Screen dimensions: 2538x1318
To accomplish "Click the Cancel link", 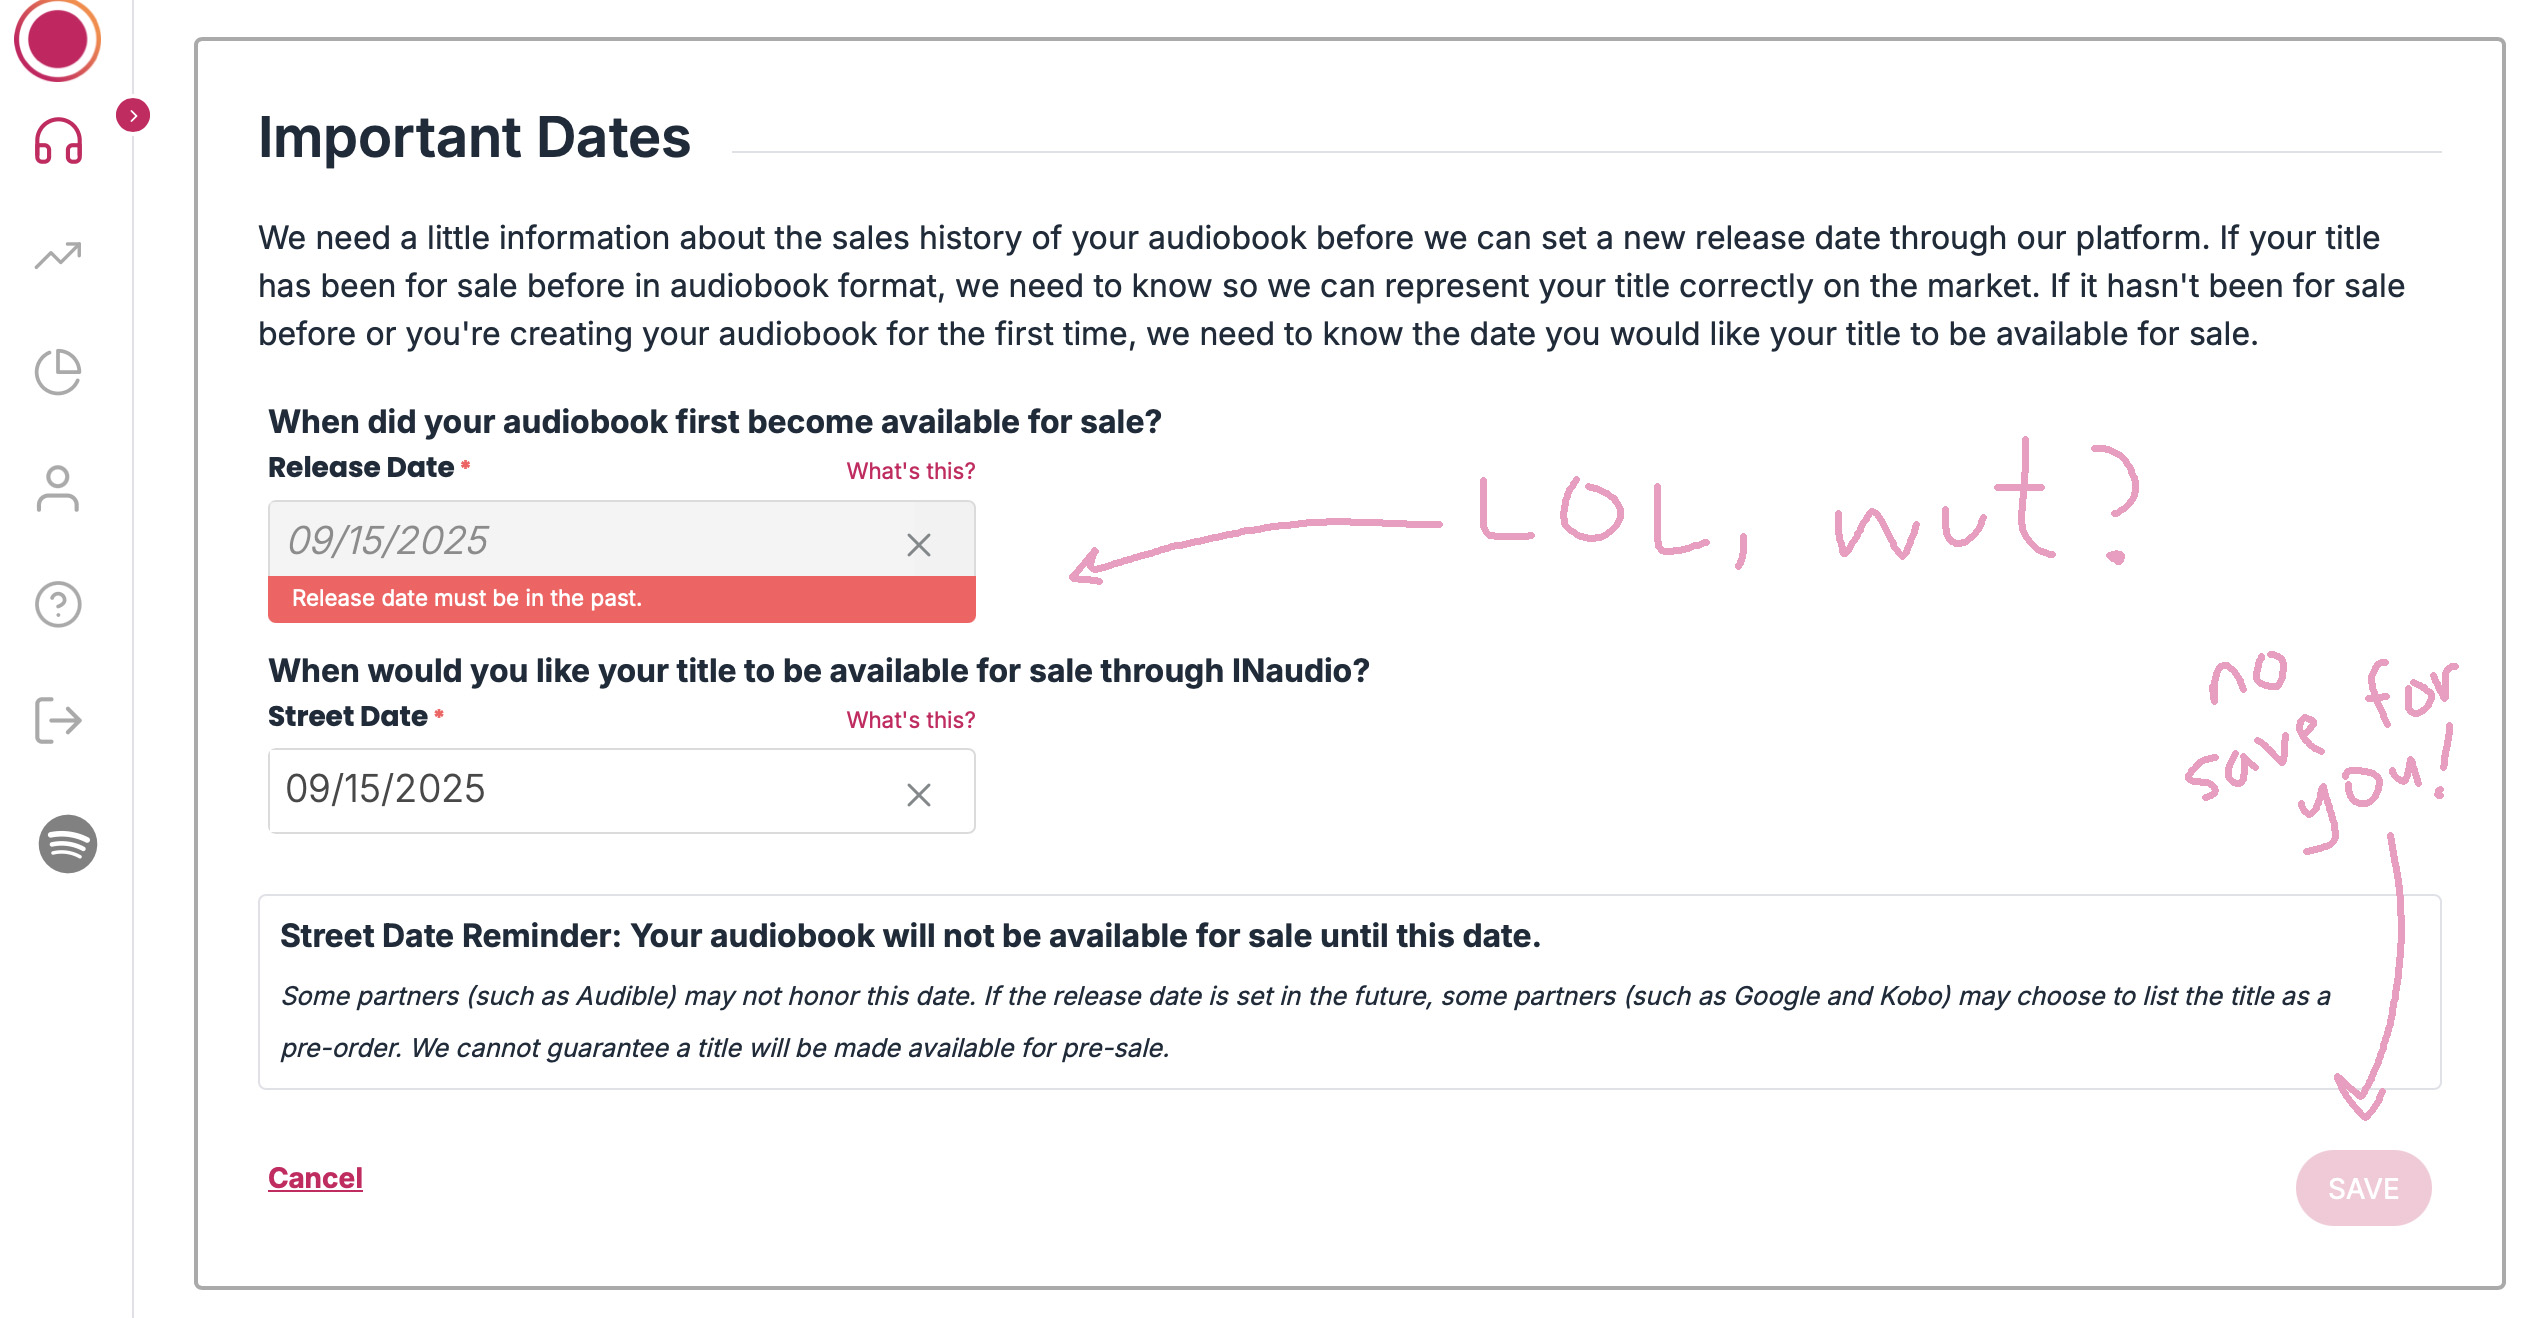I will tap(315, 1178).
